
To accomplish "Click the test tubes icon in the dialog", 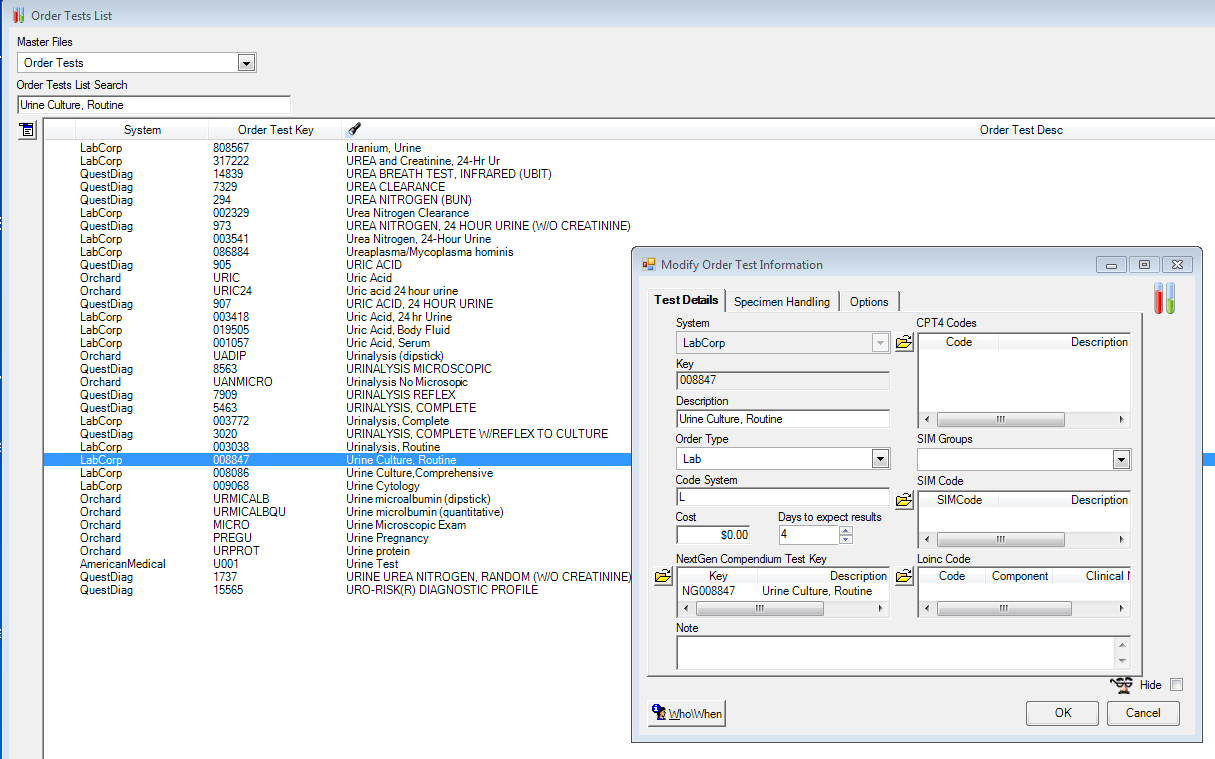I will [1164, 298].
